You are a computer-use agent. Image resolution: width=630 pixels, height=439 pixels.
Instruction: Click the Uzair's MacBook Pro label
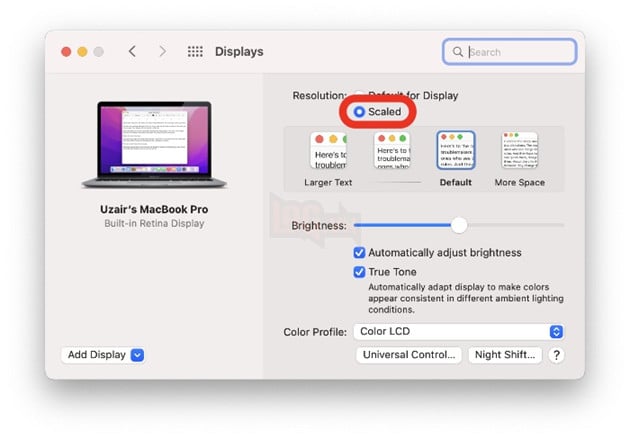[x=154, y=209]
